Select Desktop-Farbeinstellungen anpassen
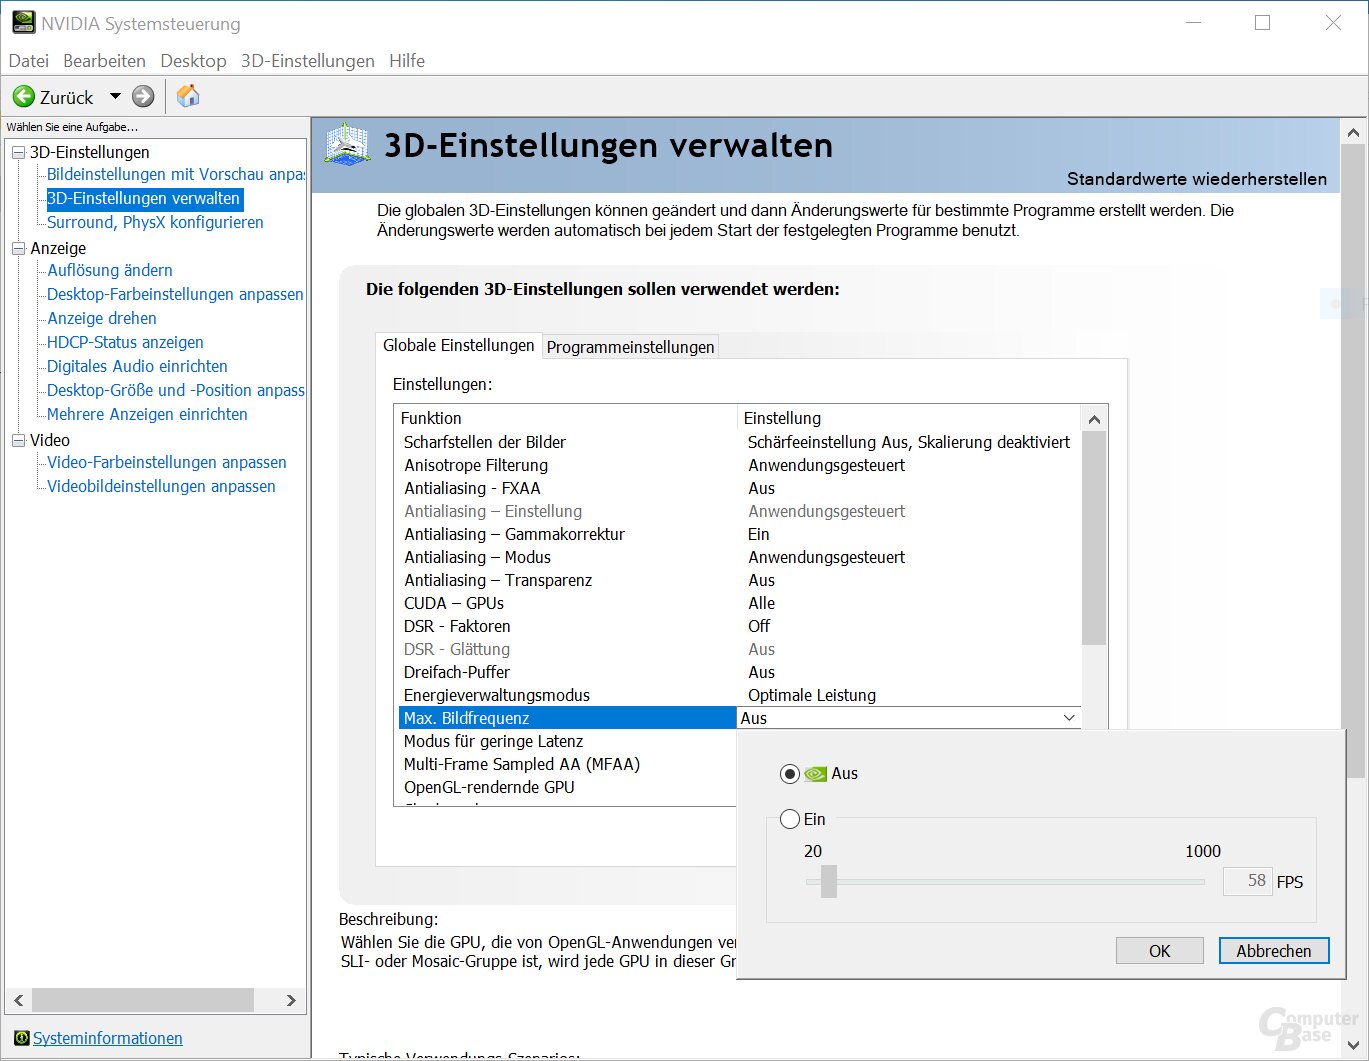The height and width of the screenshot is (1061, 1369). (175, 294)
